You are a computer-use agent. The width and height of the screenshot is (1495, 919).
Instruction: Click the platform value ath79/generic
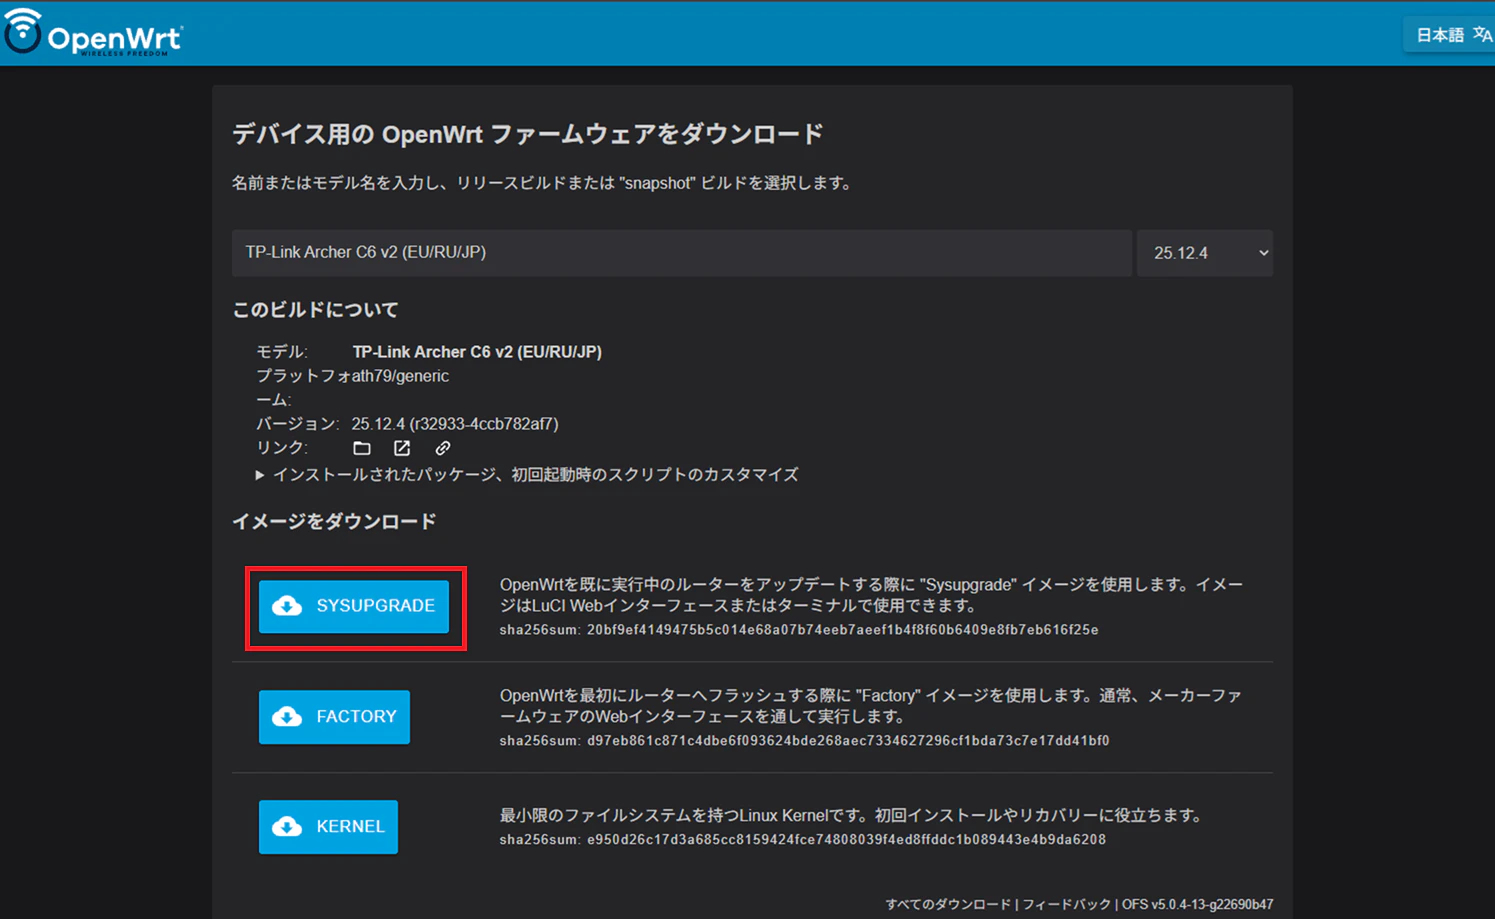point(400,376)
